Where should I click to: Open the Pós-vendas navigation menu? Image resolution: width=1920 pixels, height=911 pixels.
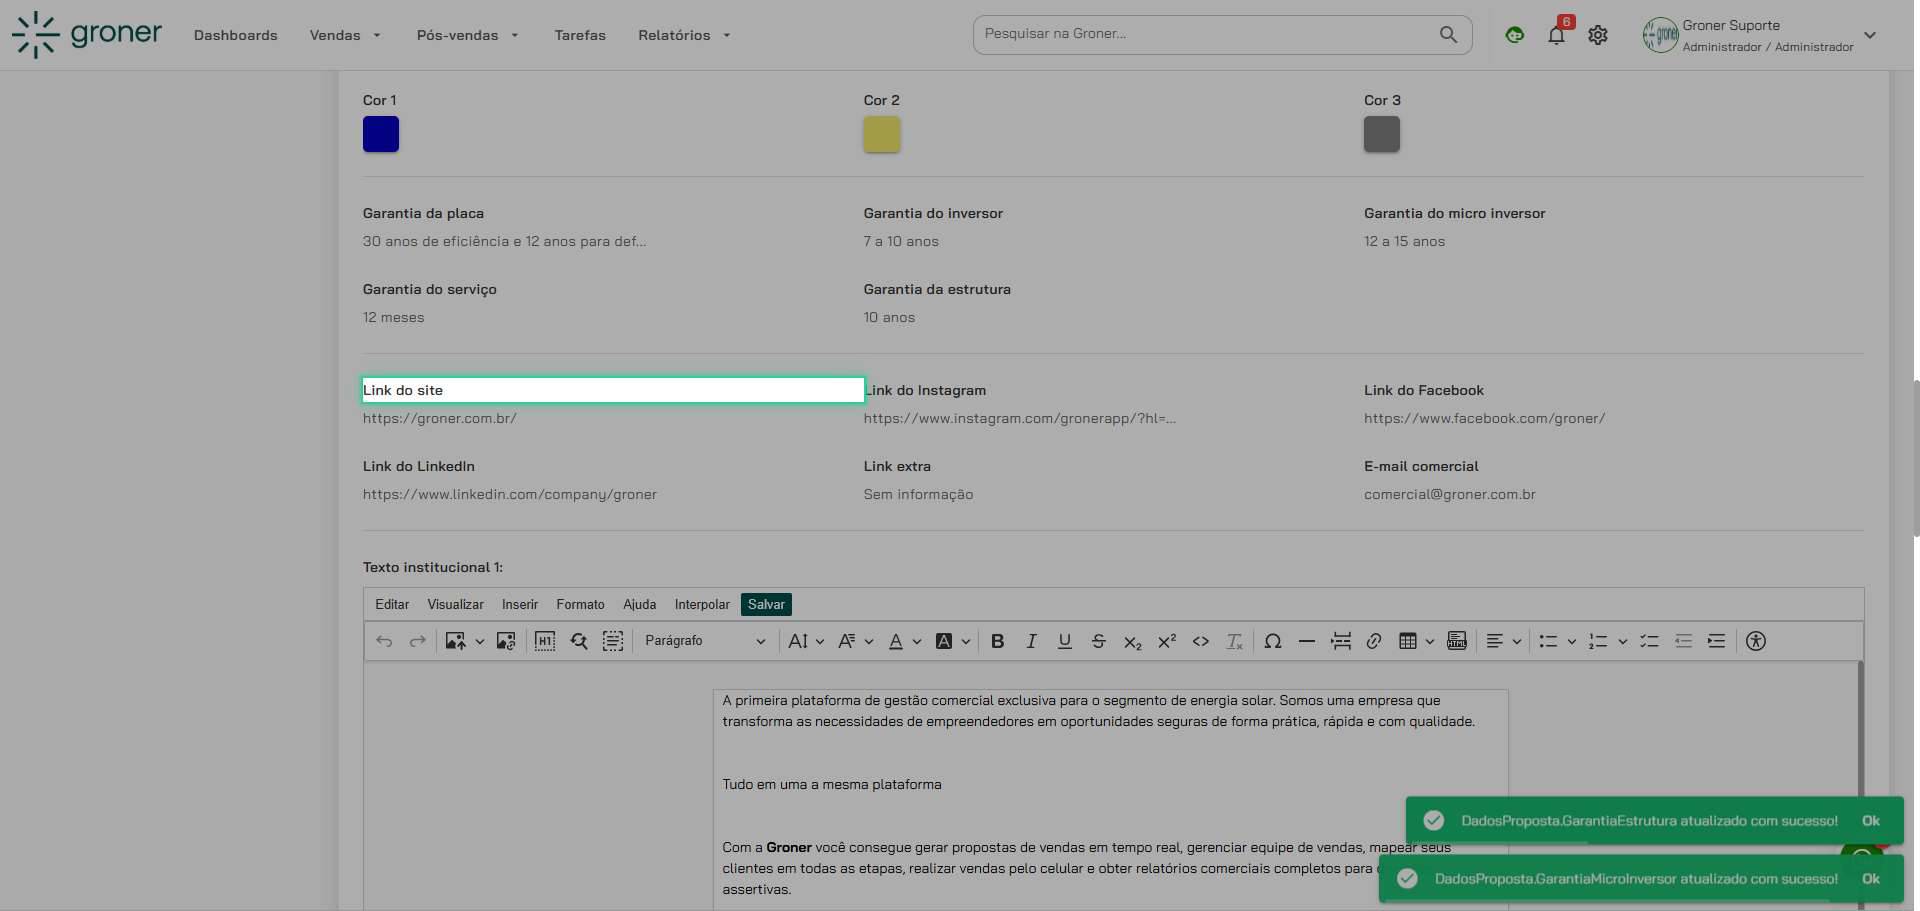coord(467,35)
